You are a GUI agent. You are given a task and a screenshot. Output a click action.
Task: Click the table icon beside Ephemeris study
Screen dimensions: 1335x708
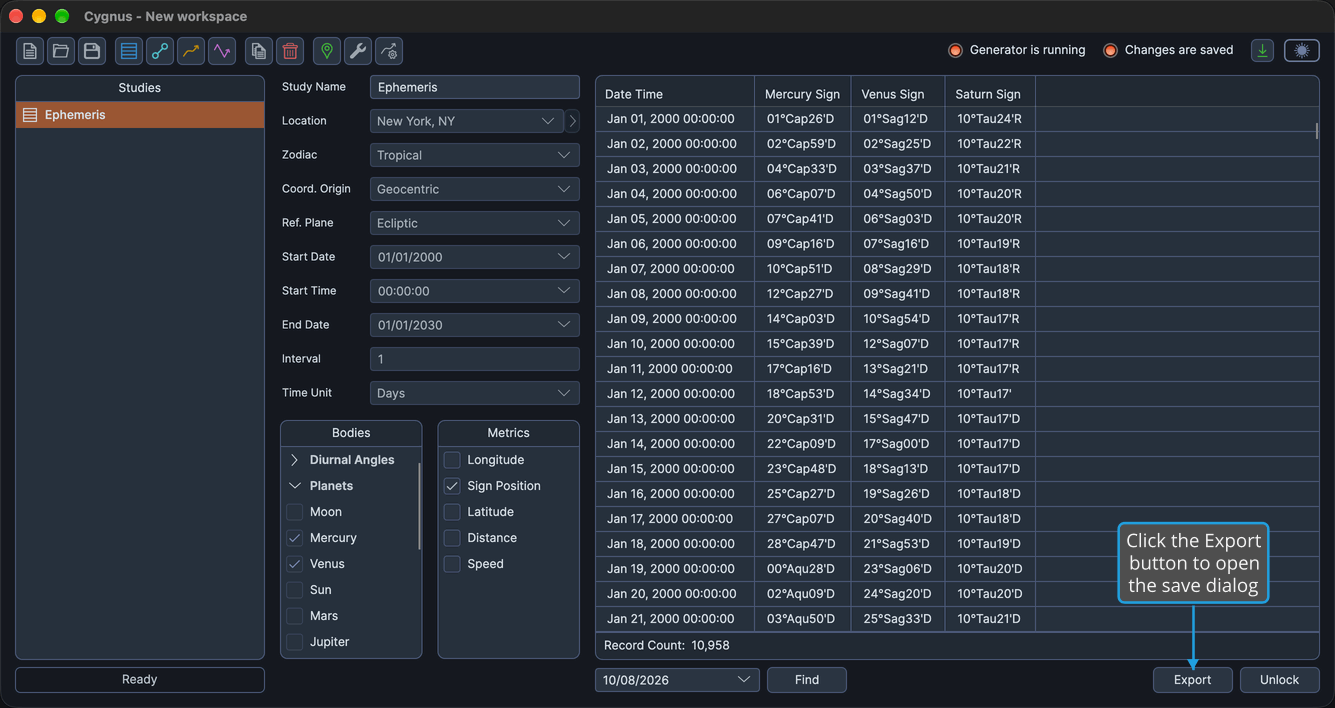(30, 115)
